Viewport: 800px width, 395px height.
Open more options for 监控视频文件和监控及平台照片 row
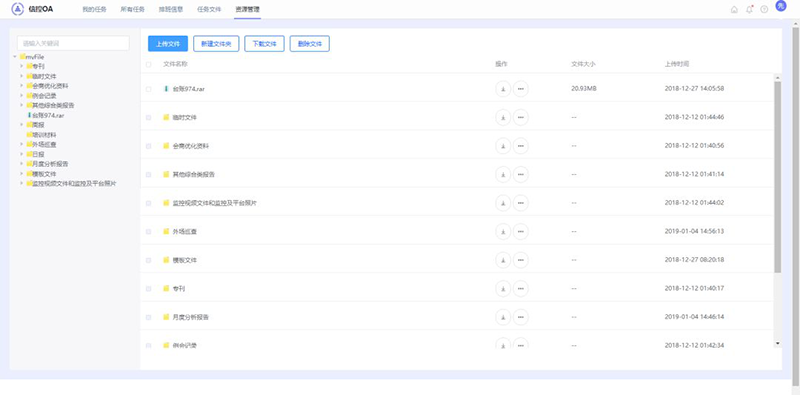(x=520, y=203)
